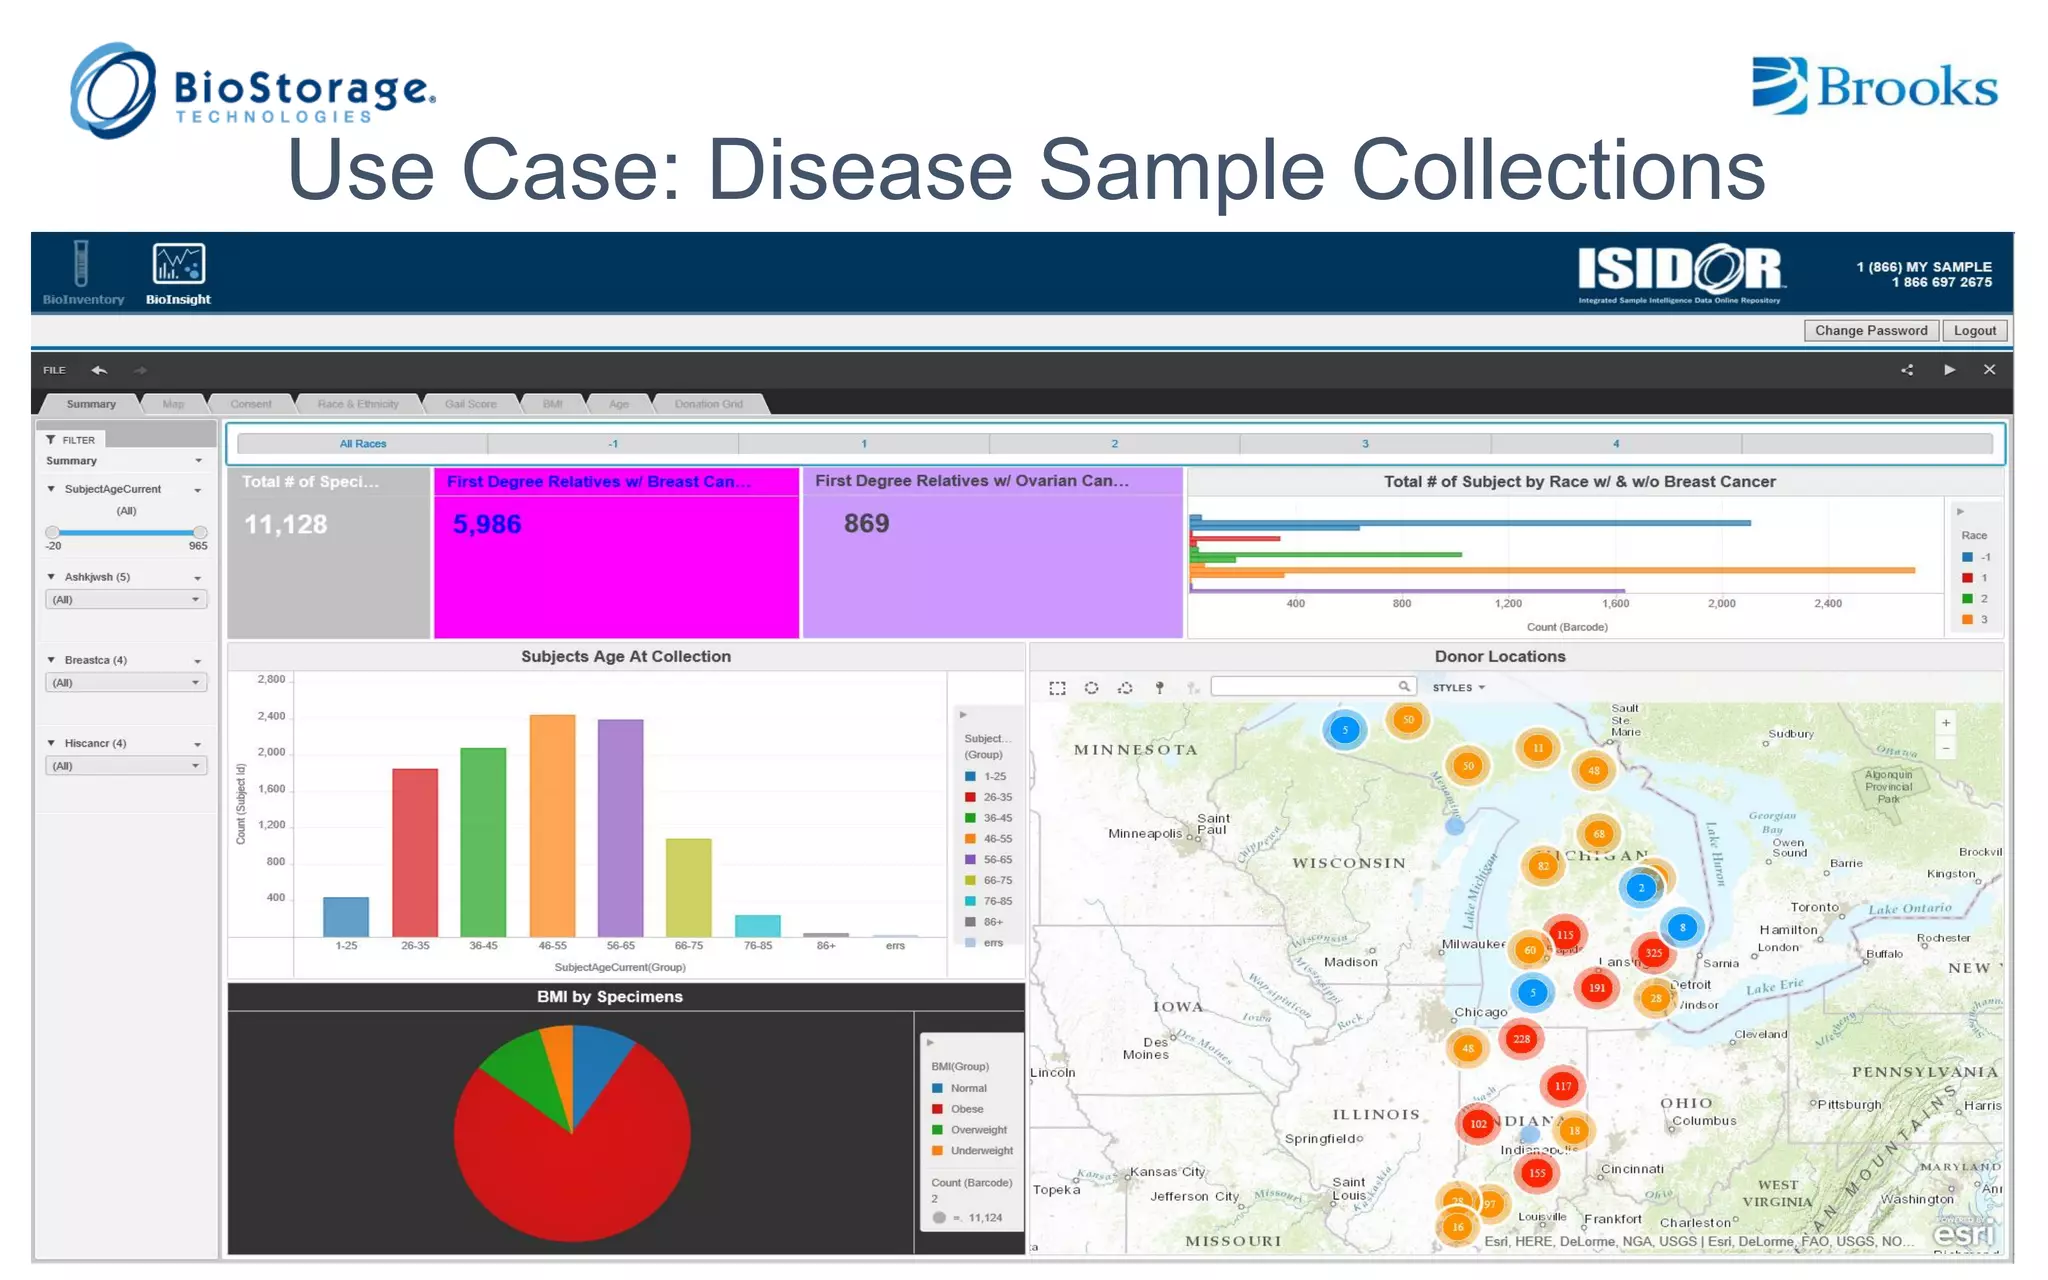Viewport: 2048px width, 1280px height.
Task: Toggle Race -1 legend entry
Action: point(1976,557)
